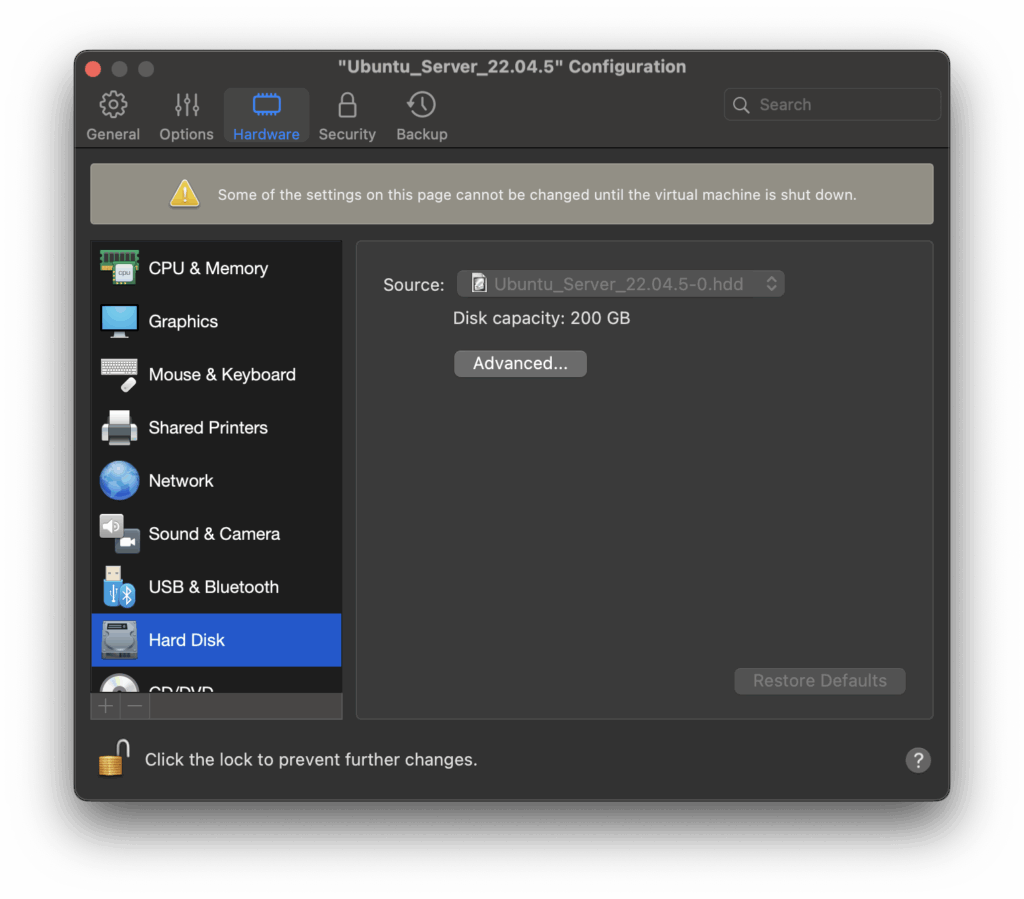Click the CPU & Memory chip icon

(x=120, y=268)
